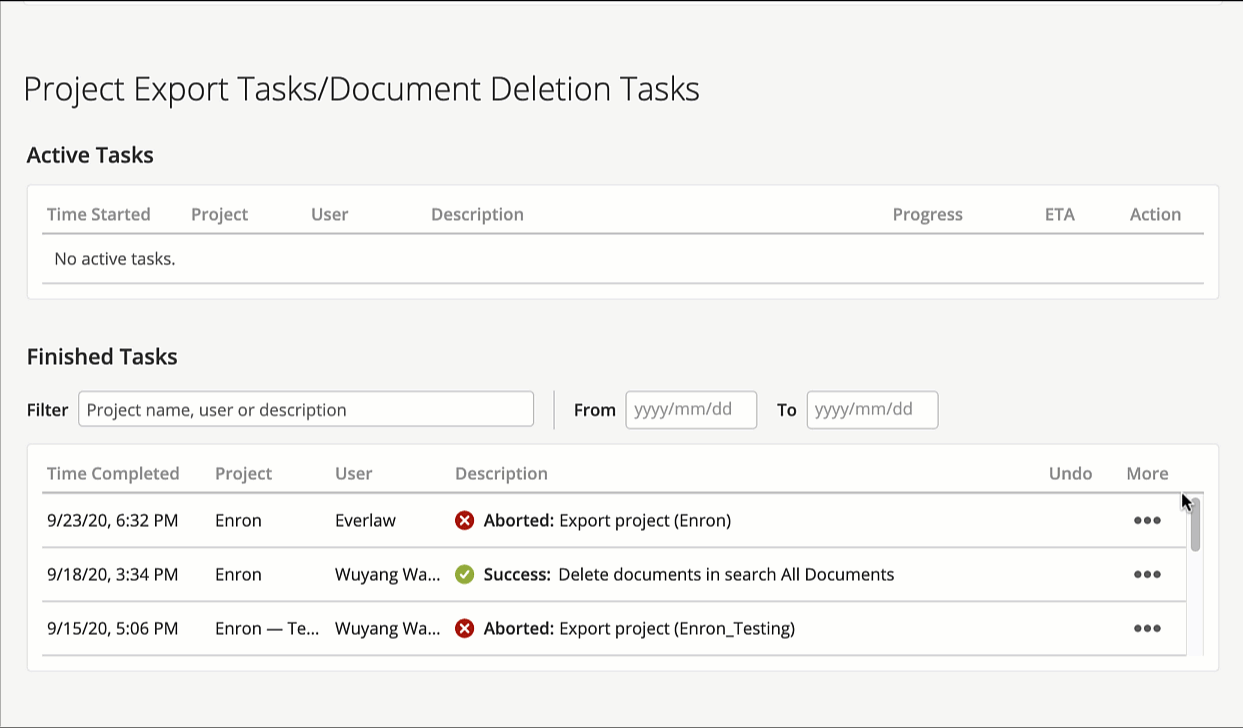The image size is (1243, 728).
Task: Click the From label beside the date field
Action: click(x=595, y=410)
